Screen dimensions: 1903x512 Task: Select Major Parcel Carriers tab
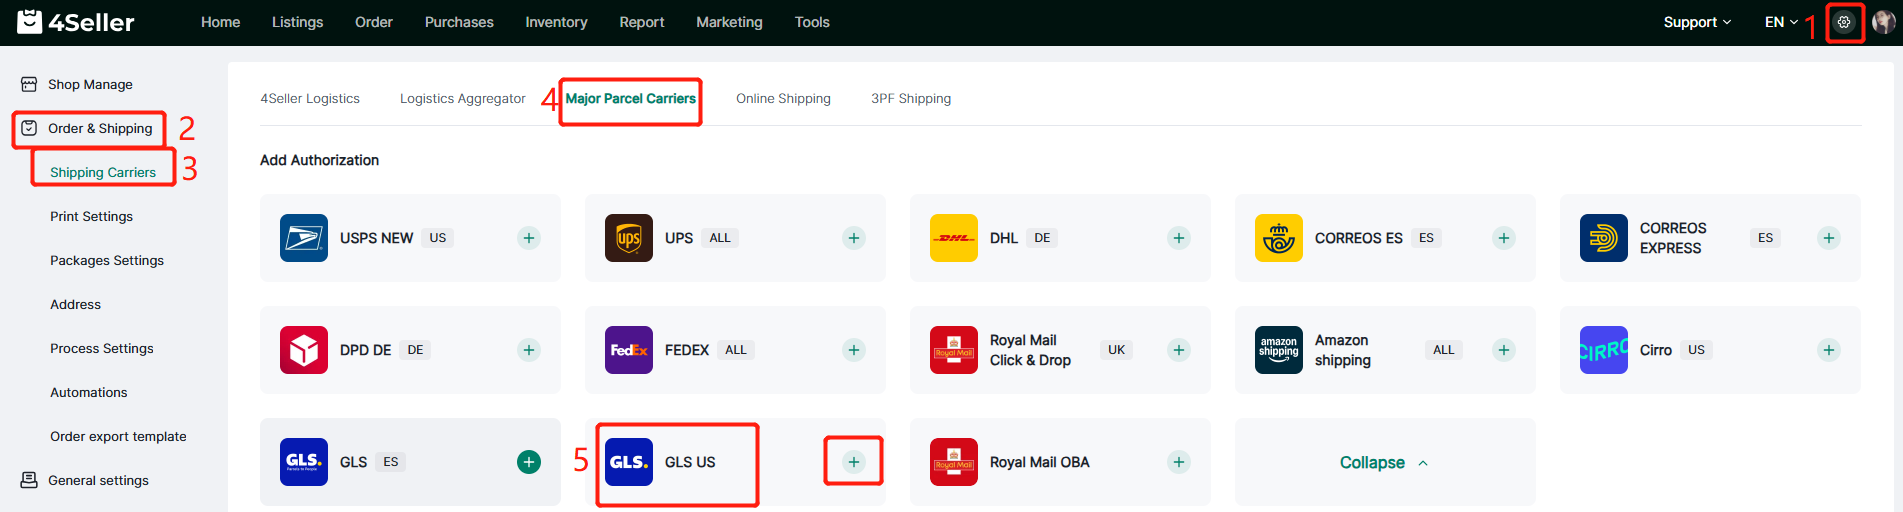tap(630, 98)
